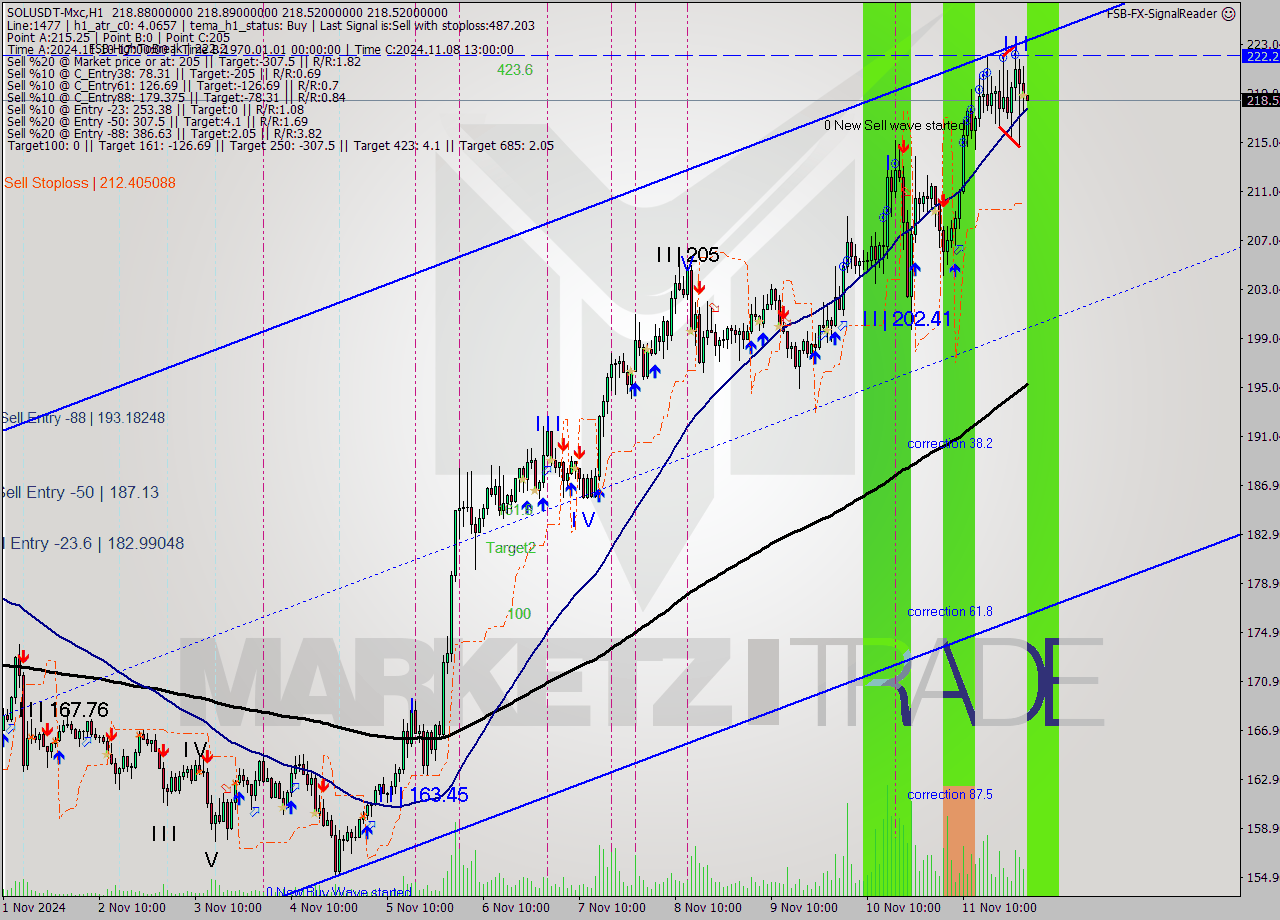Click the 'Sell Entry -88 | 193.18248' label

83,417
